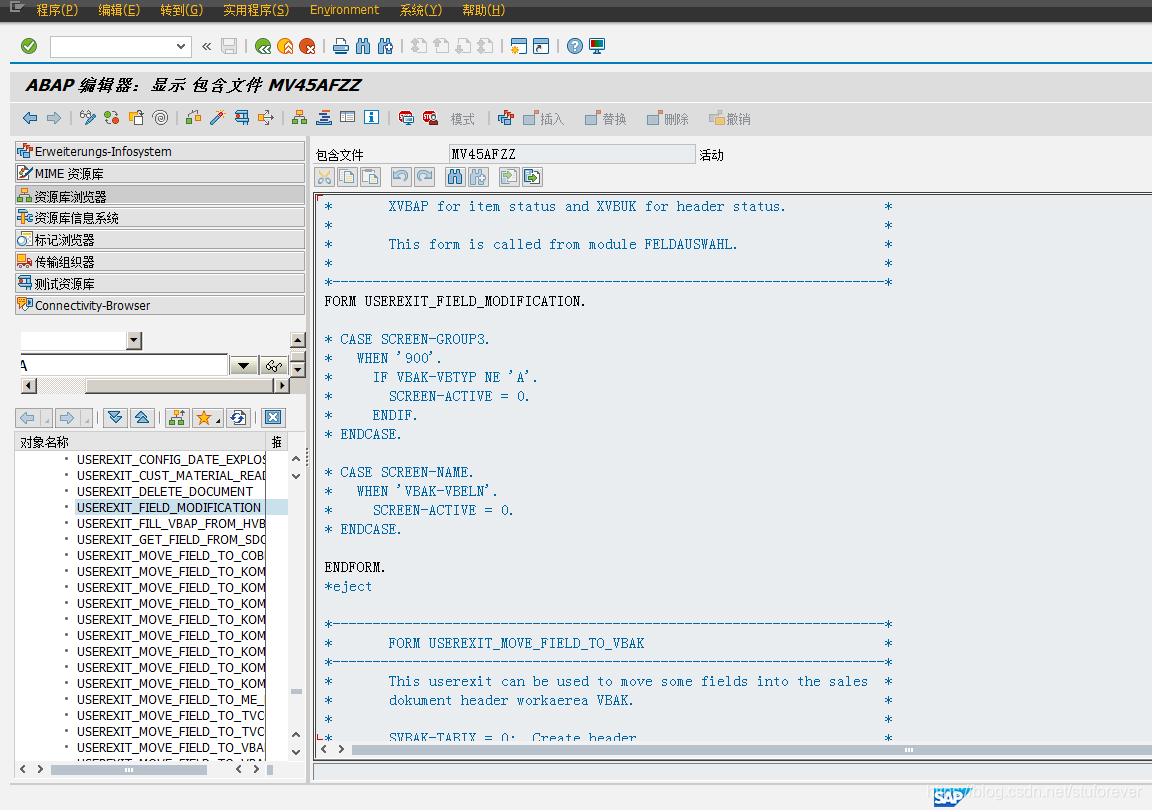Click the object tree horizontal scrollbar
Screen dimensions: 1152x810
(129, 770)
